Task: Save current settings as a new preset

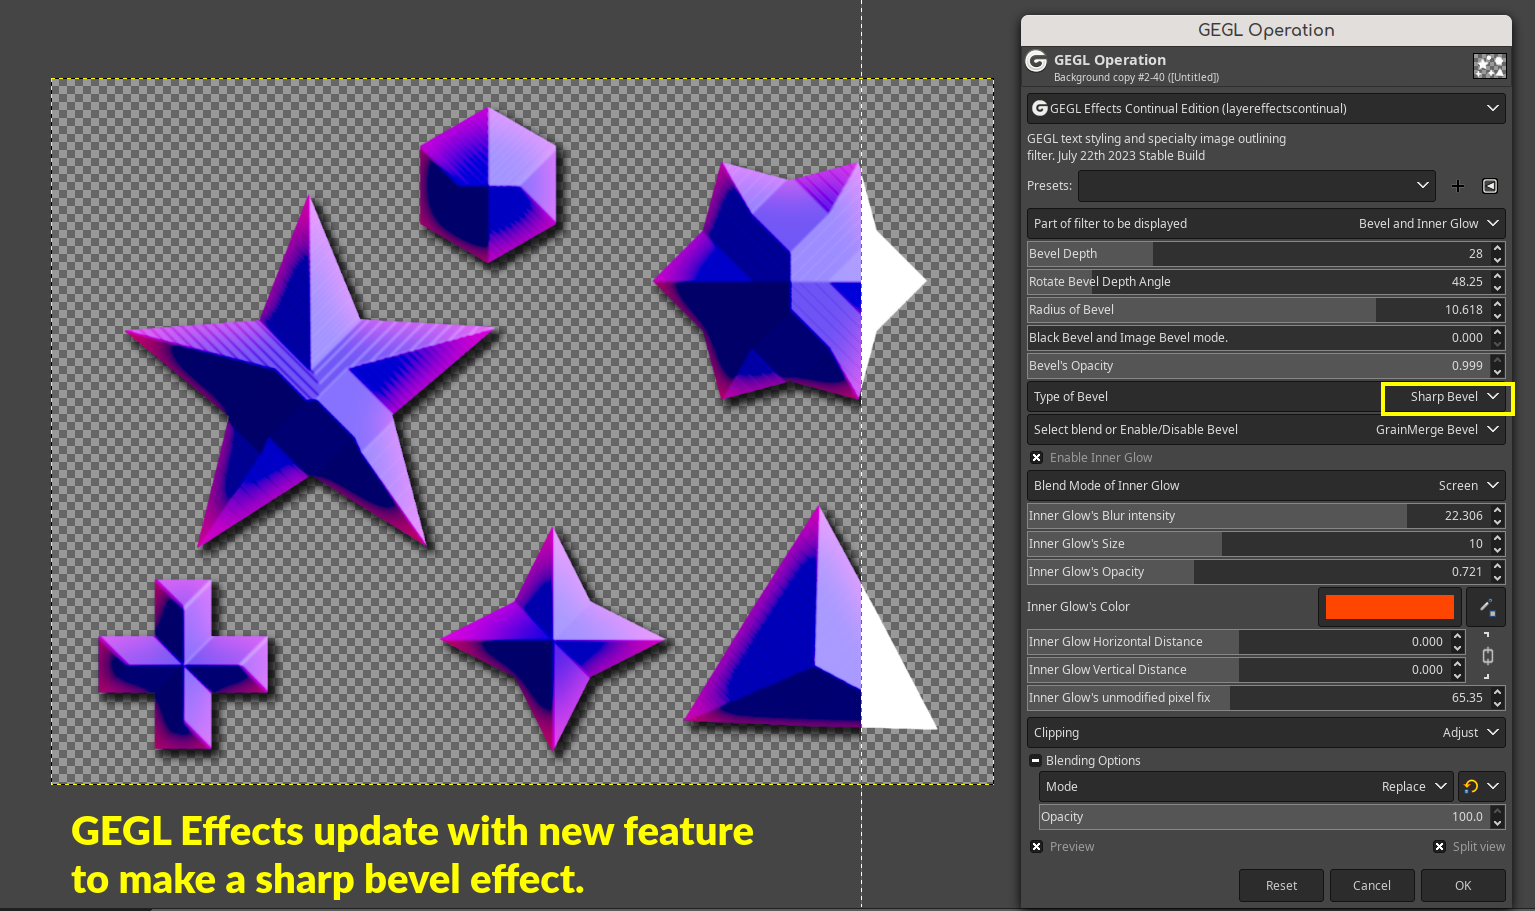Action: pos(1458,186)
